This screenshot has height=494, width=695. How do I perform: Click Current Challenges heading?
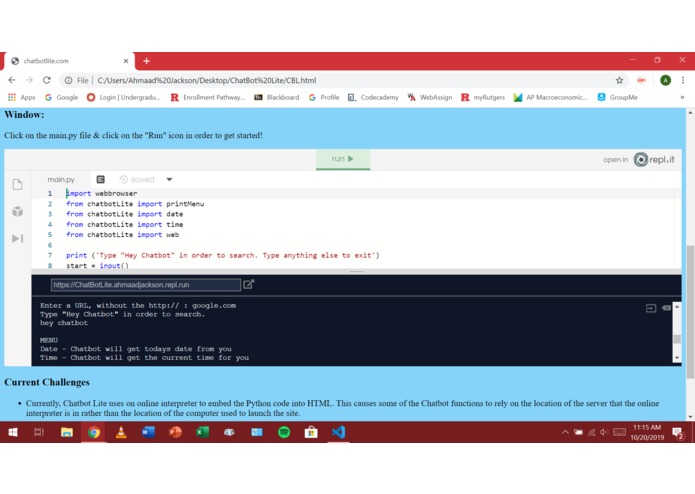(47, 382)
